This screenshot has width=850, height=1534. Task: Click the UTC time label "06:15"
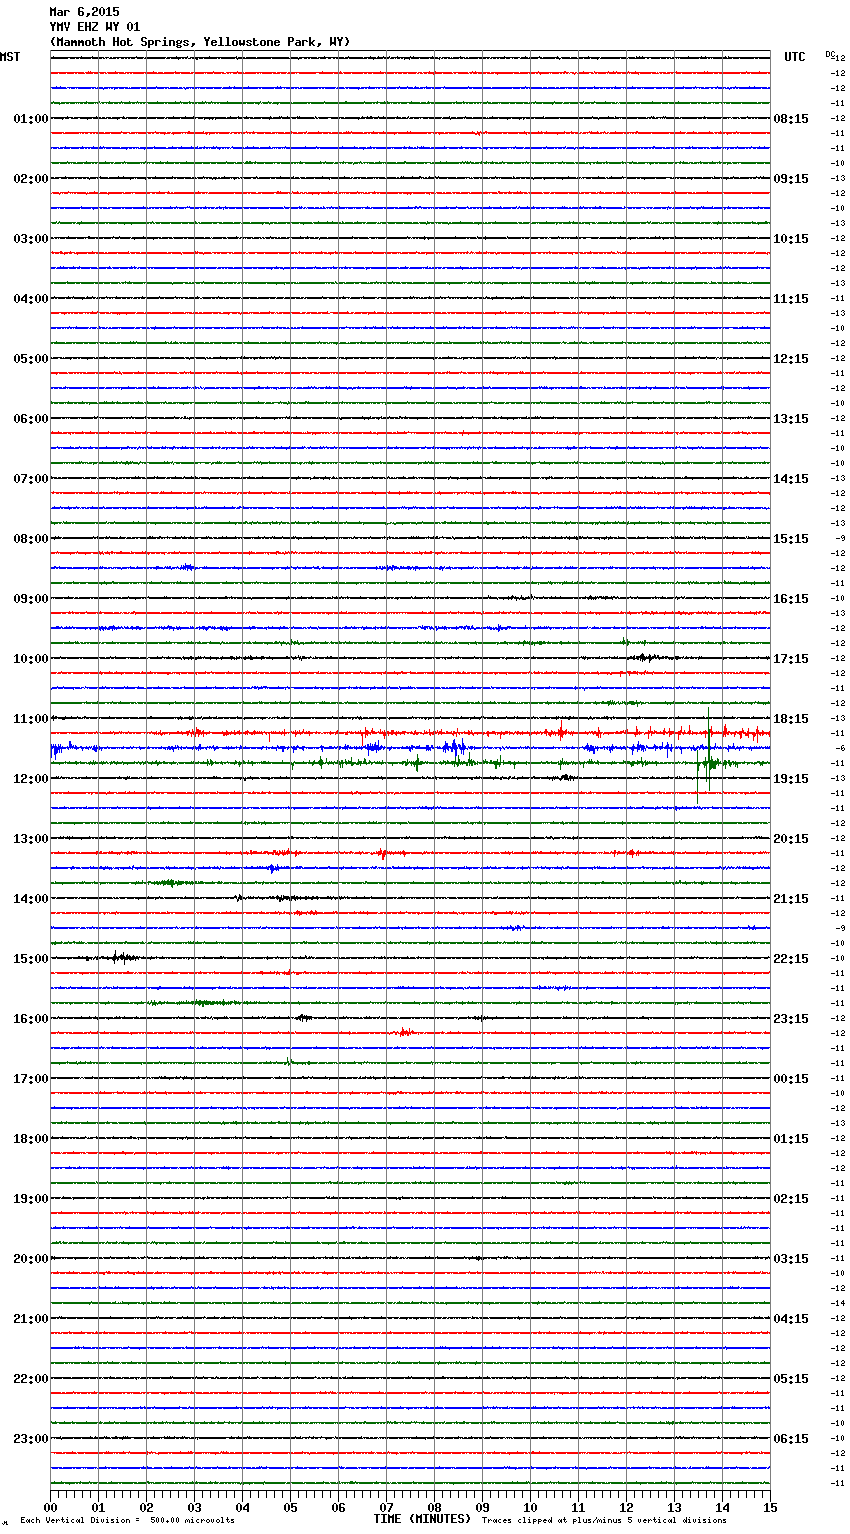click(x=791, y=1439)
